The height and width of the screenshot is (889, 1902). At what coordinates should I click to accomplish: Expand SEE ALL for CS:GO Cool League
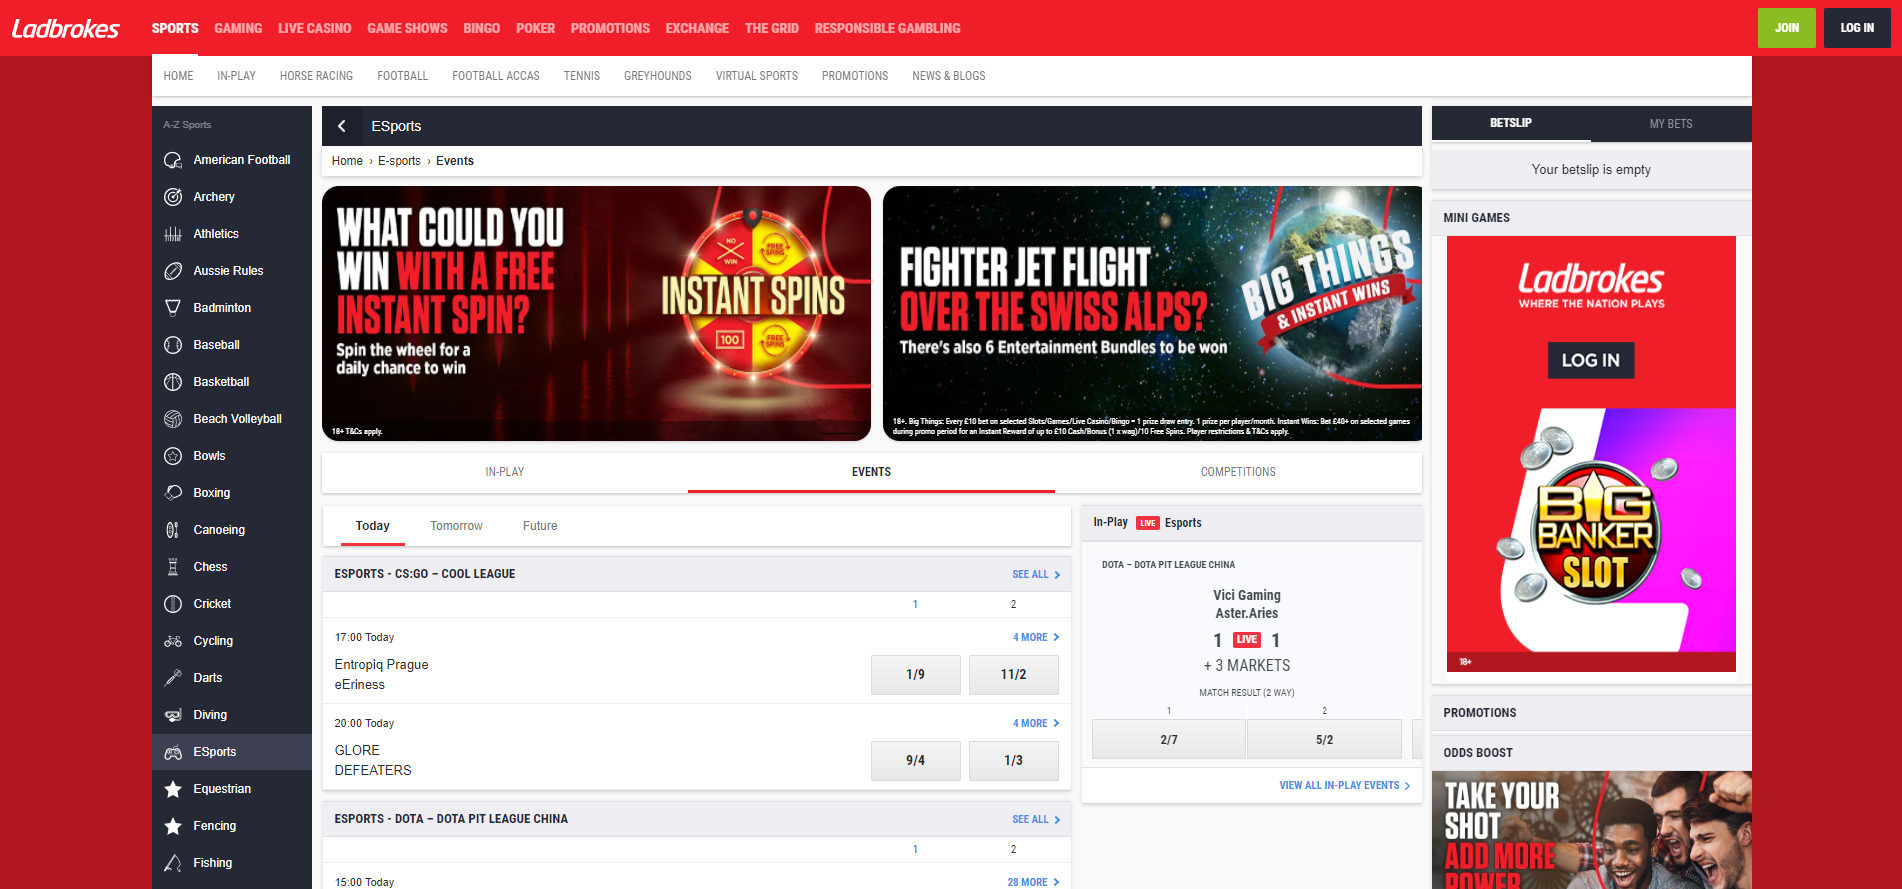coord(1036,575)
